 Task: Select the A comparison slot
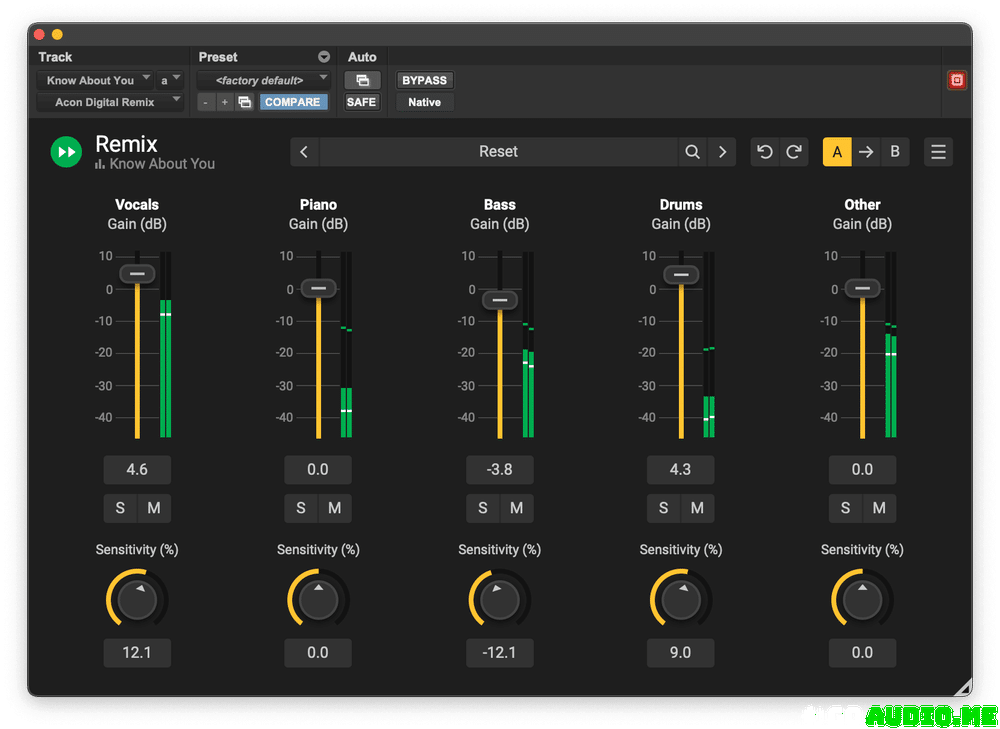[837, 152]
